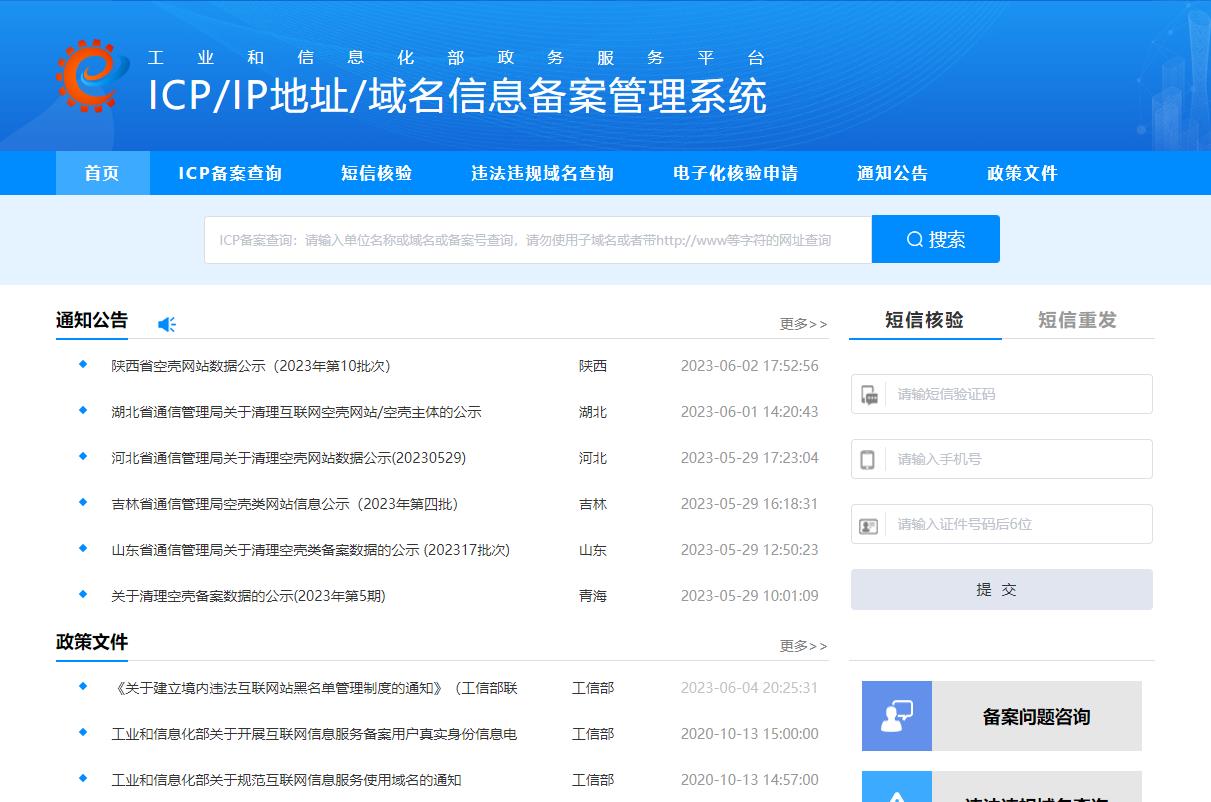Click the SMS code field icon
This screenshot has width=1211, height=802.
(869, 395)
